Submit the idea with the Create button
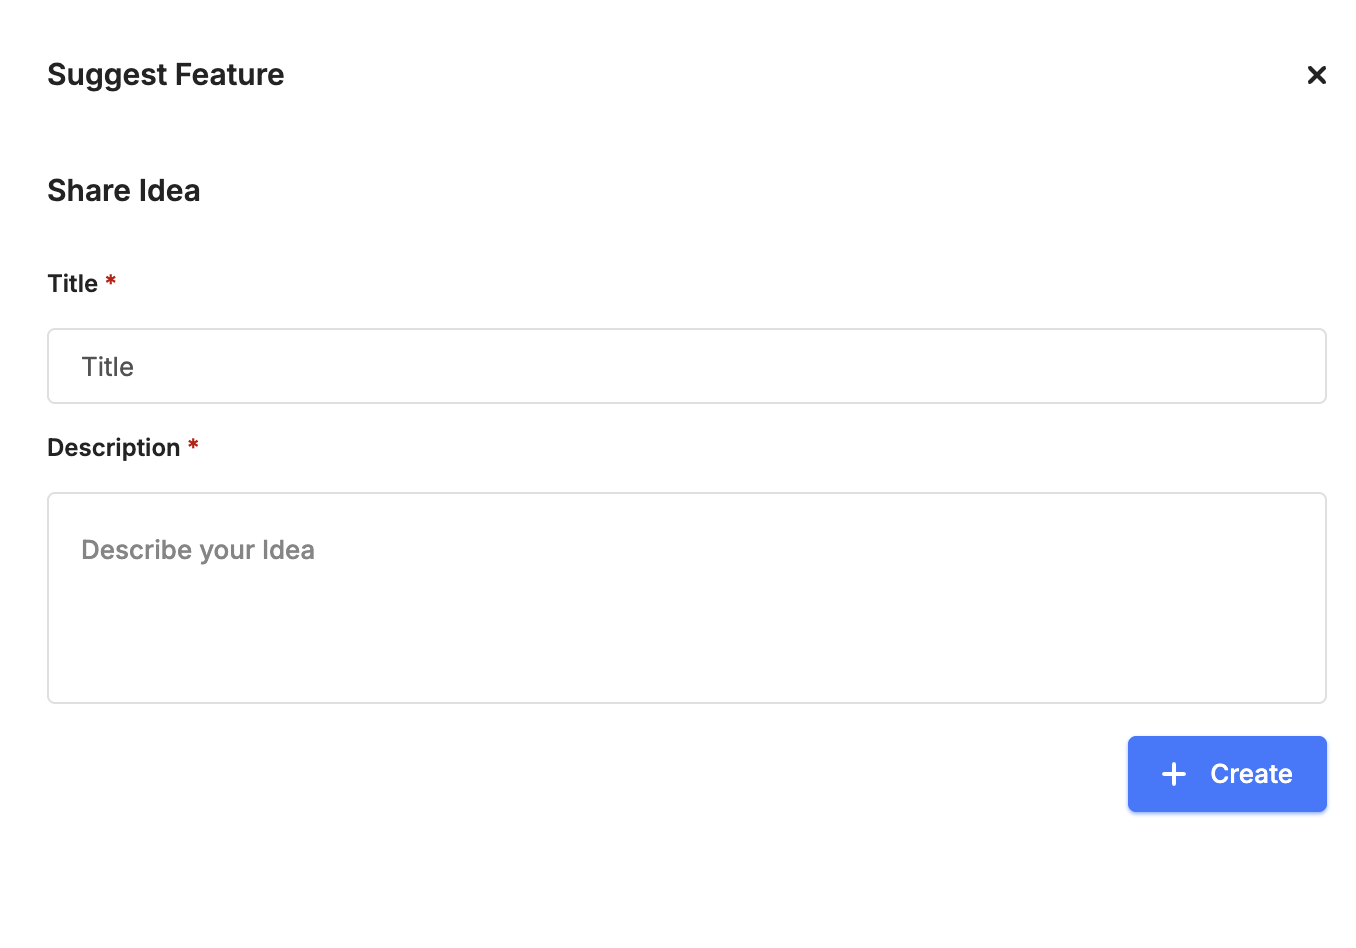The height and width of the screenshot is (948, 1356). pyautogui.click(x=1227, y=774)
